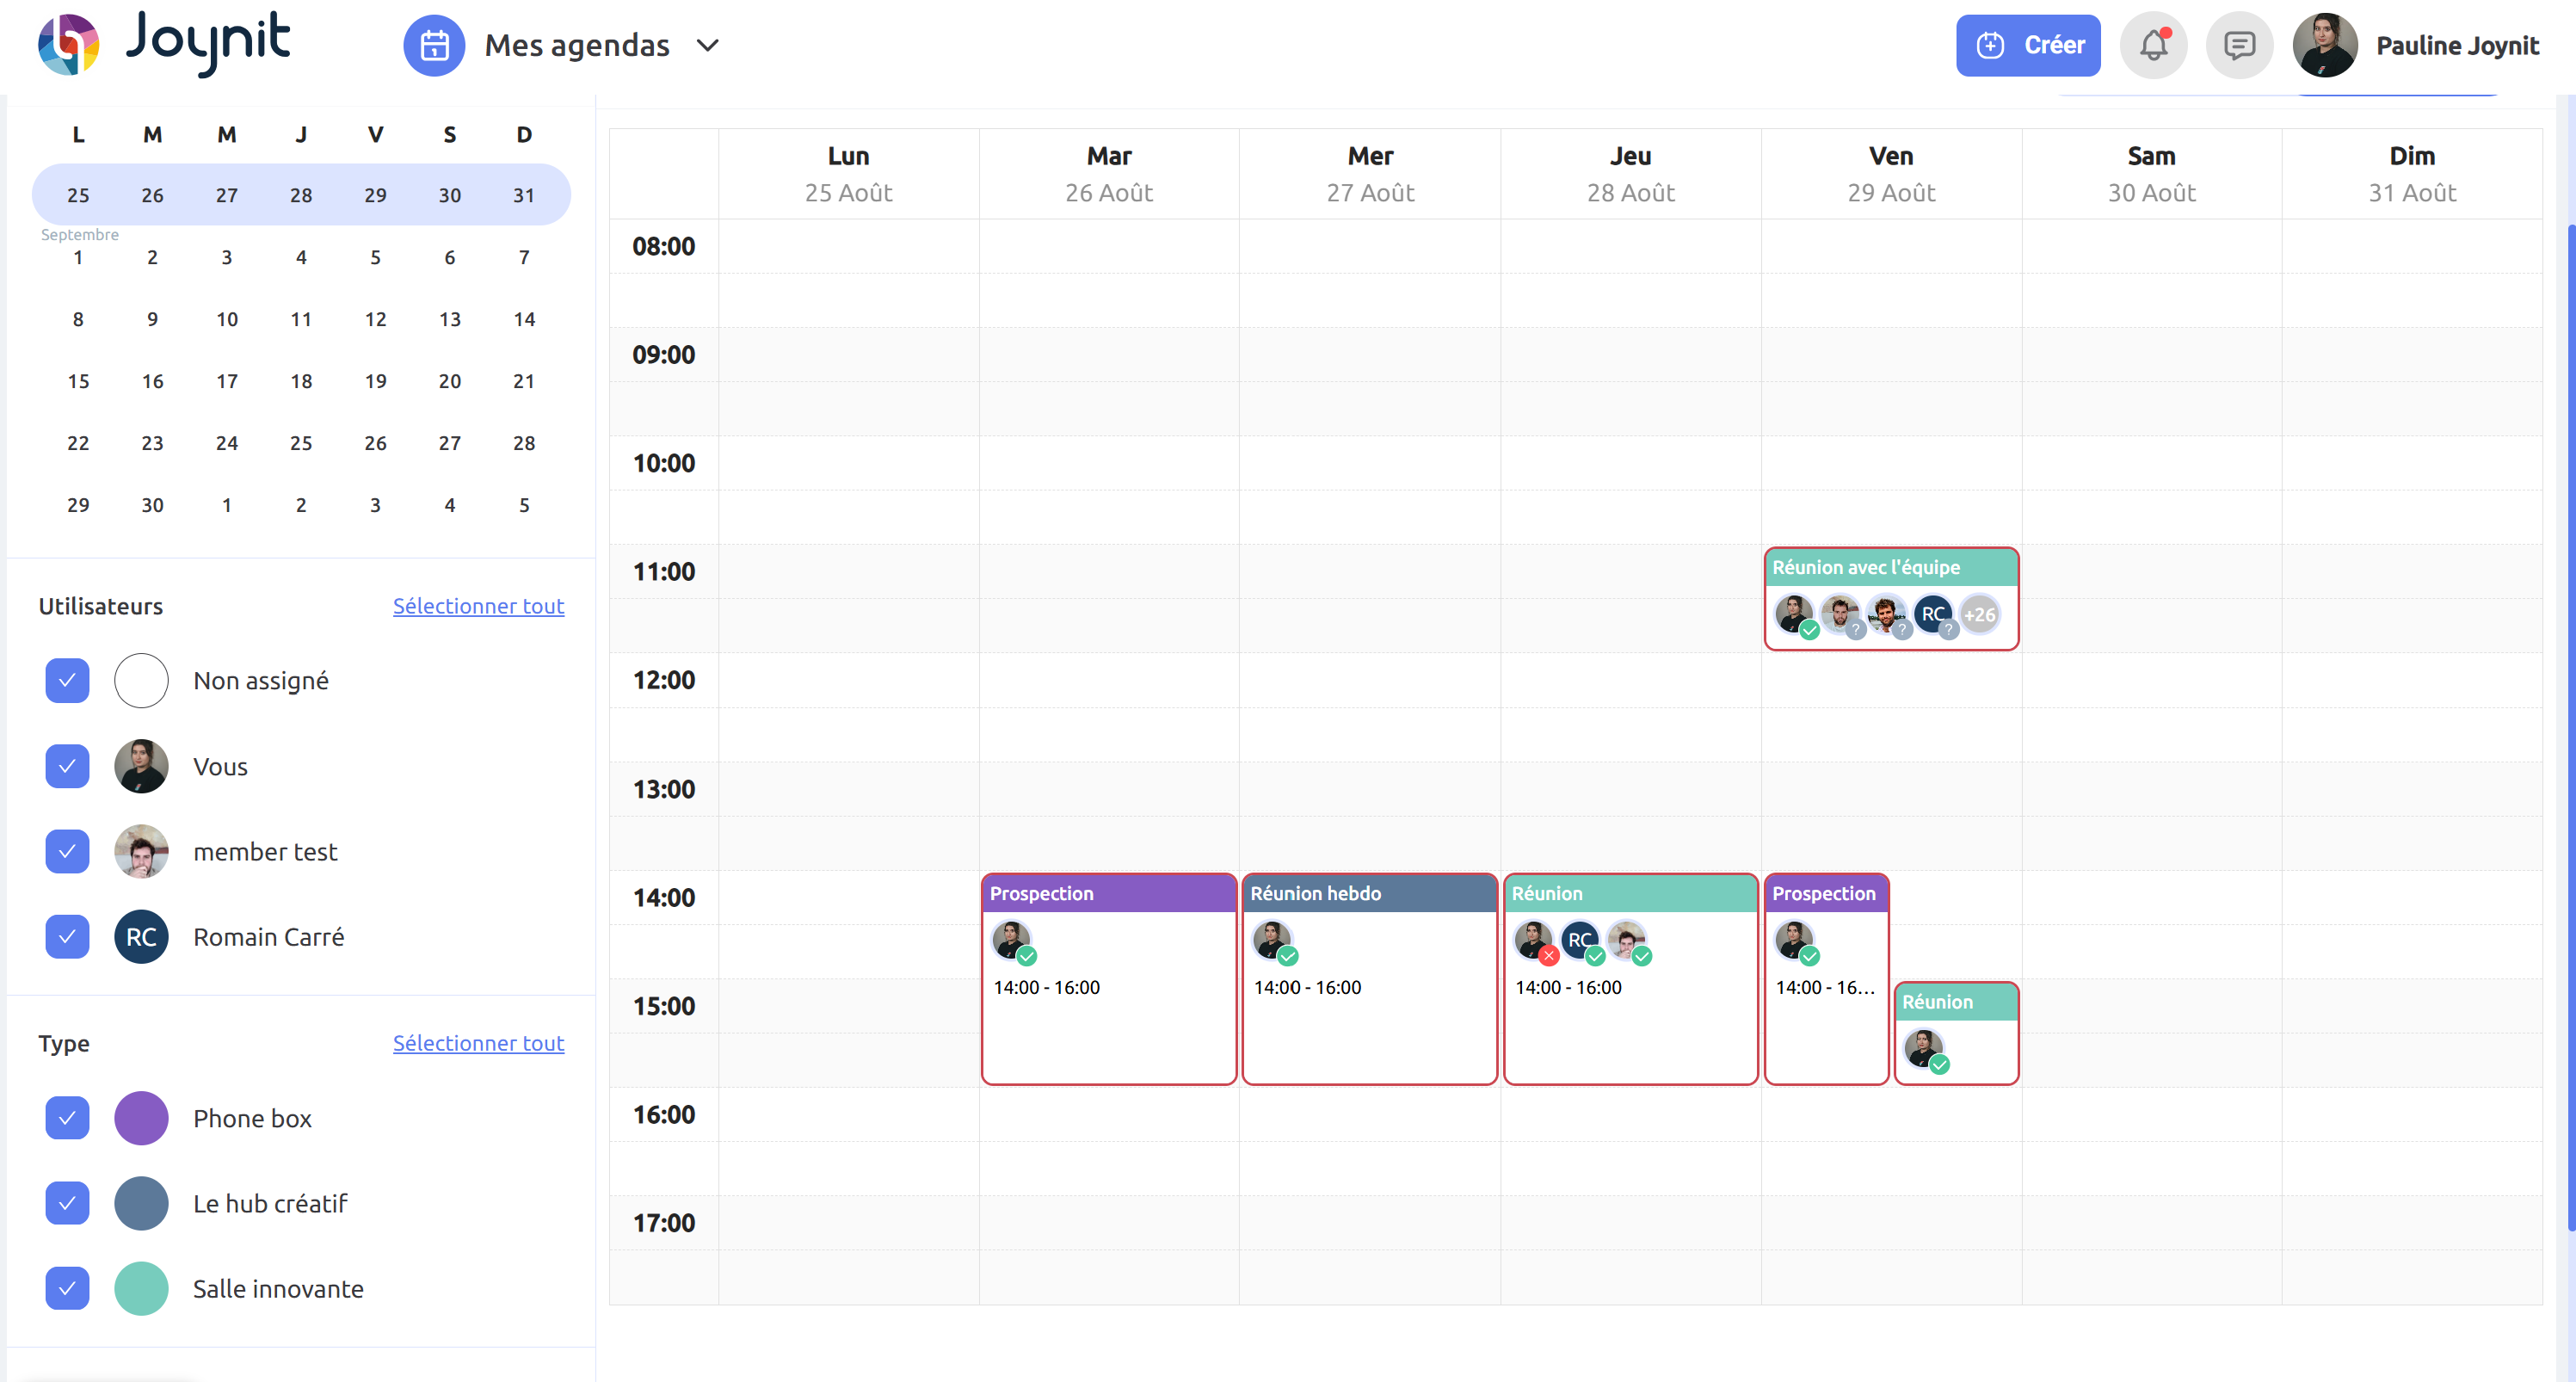Image resolution: width=2576 pixels, height=1382 pixels.
Task: Click the Le hub créatif color swatch
Action: pyautogui.click(x=141, y=1203)
